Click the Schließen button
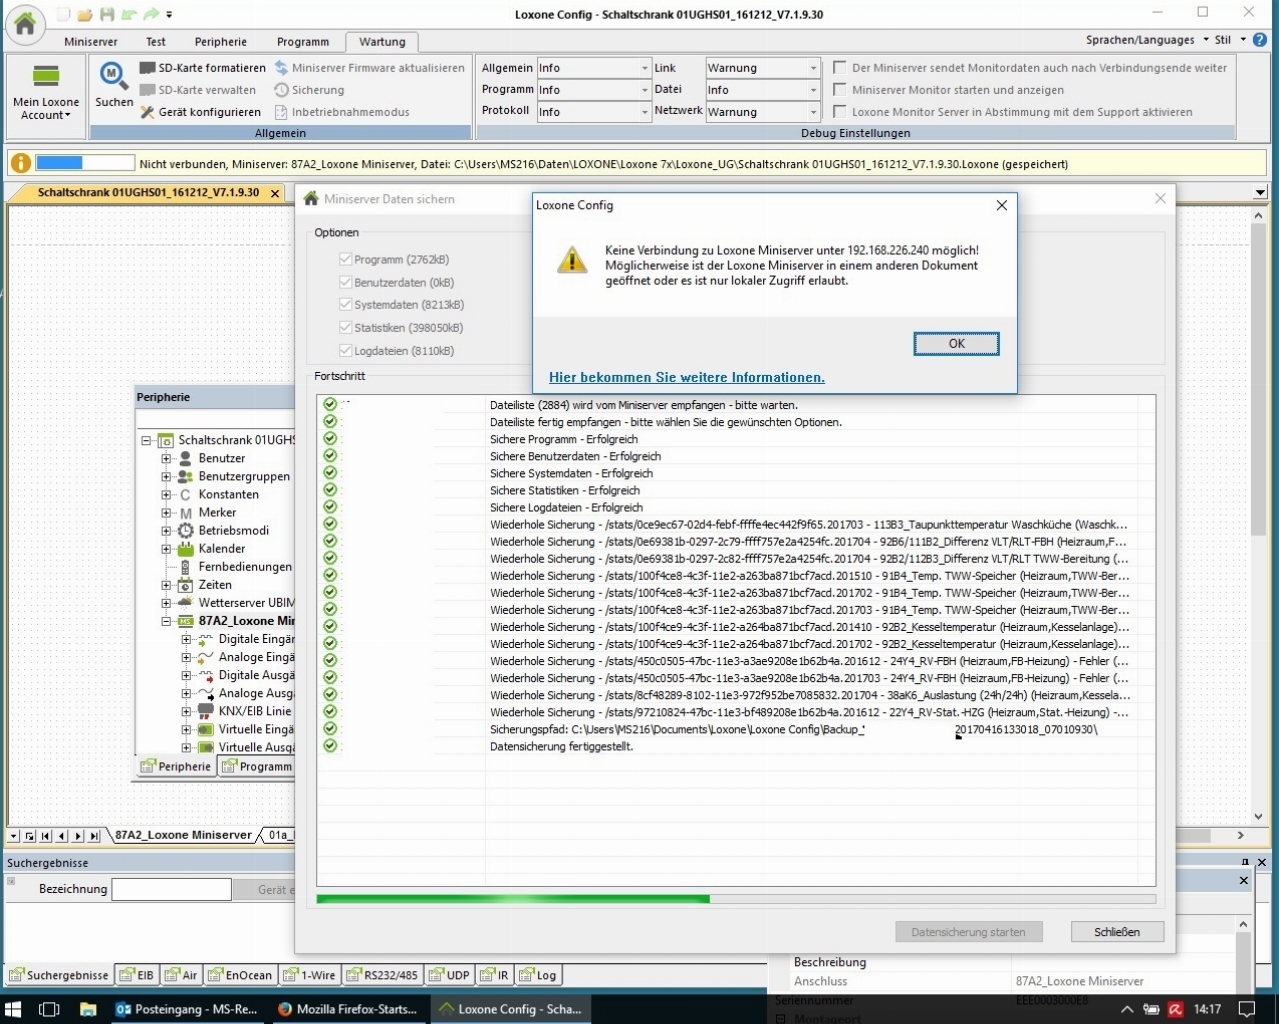Screen dimensions: 1279x1024 point(1117,932)
